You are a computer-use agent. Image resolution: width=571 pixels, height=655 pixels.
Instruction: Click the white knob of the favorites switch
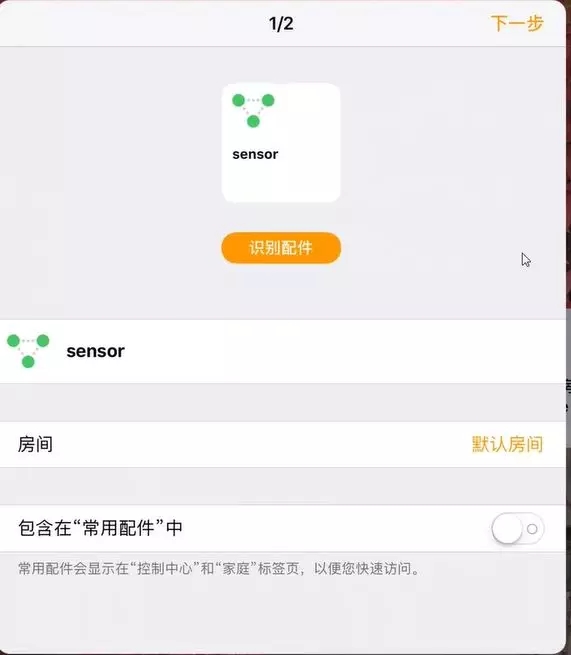[x=507, y=529]
